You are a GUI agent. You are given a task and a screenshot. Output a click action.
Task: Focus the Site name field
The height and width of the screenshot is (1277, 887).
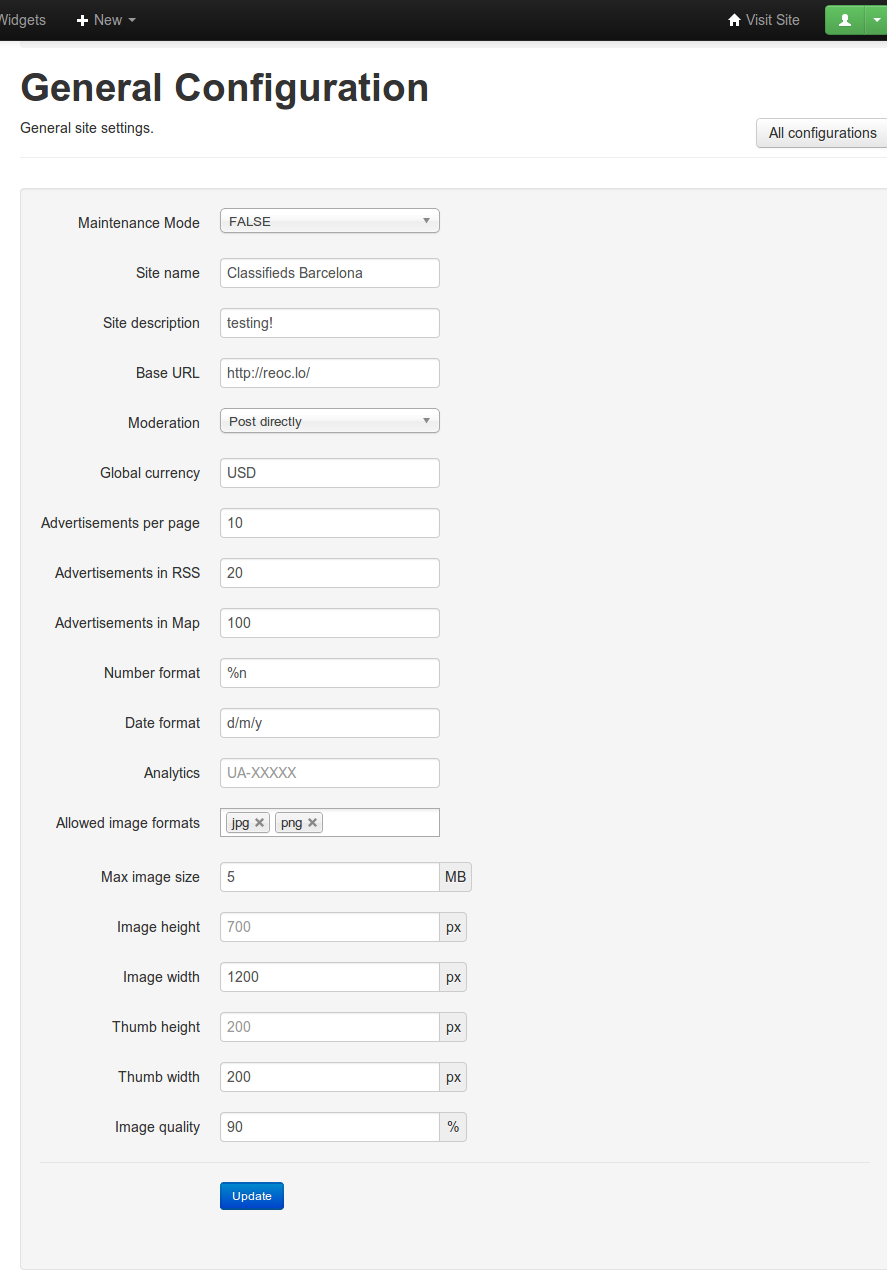[329, 273]
